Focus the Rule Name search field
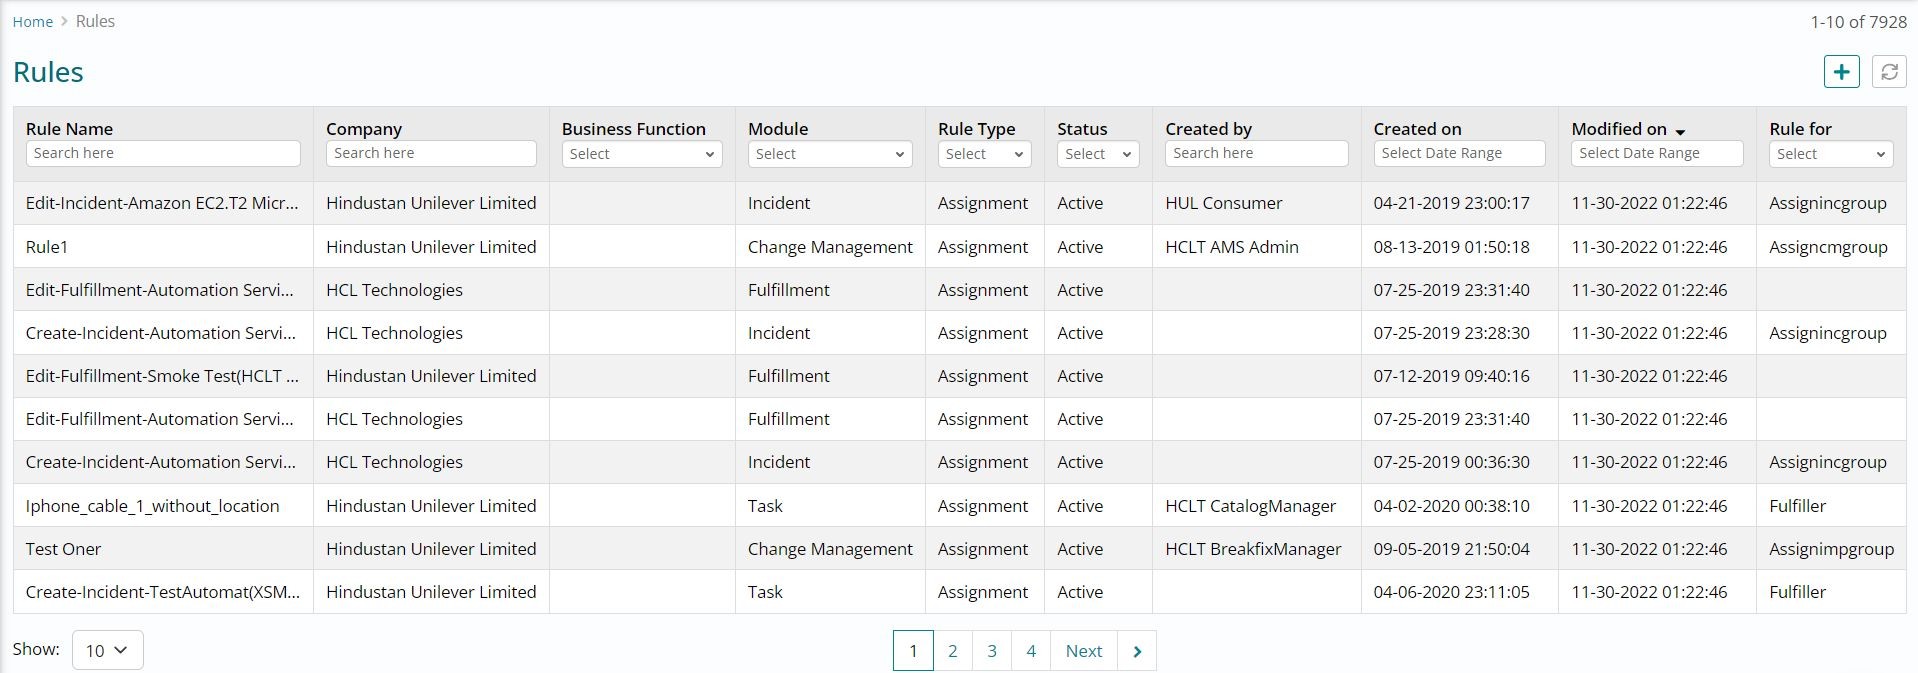This screenshot has width=1918, height=673. coord(163,153)
